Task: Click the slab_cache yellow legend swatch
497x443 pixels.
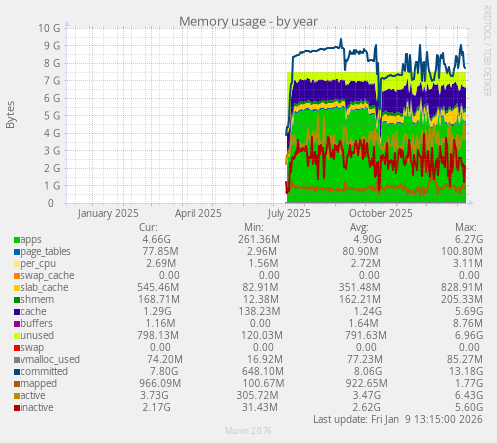Action: pos(17,288)
